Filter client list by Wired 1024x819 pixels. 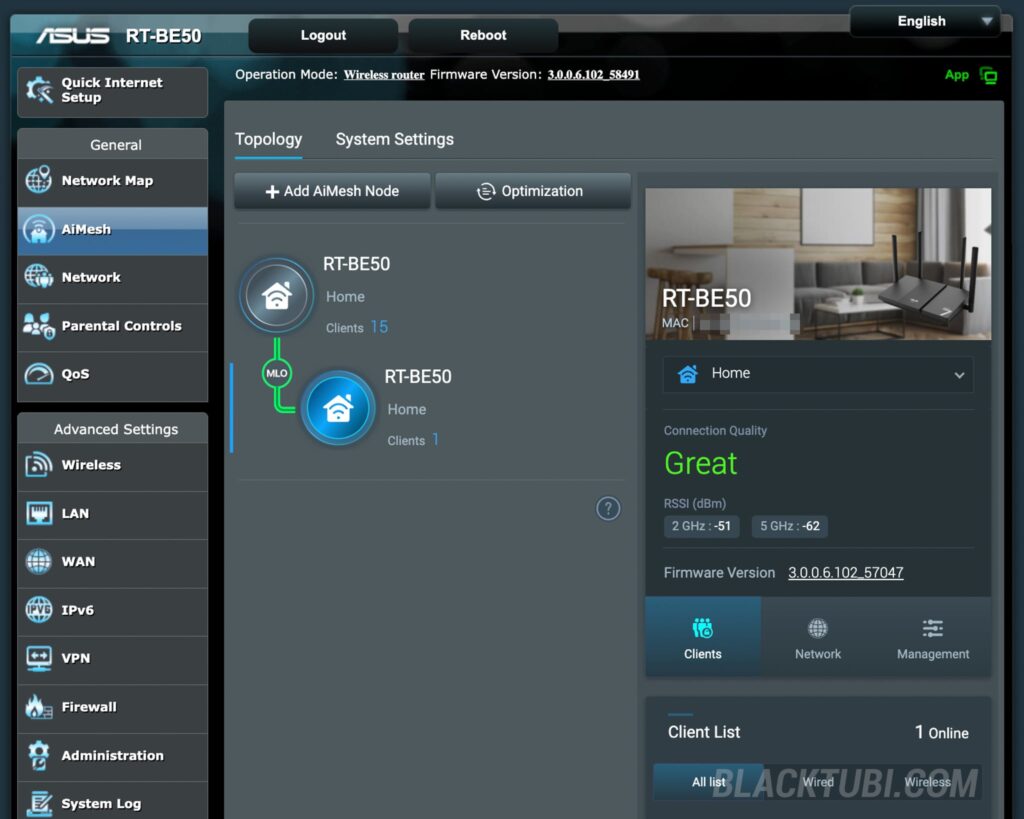click(x=817, y=782)
